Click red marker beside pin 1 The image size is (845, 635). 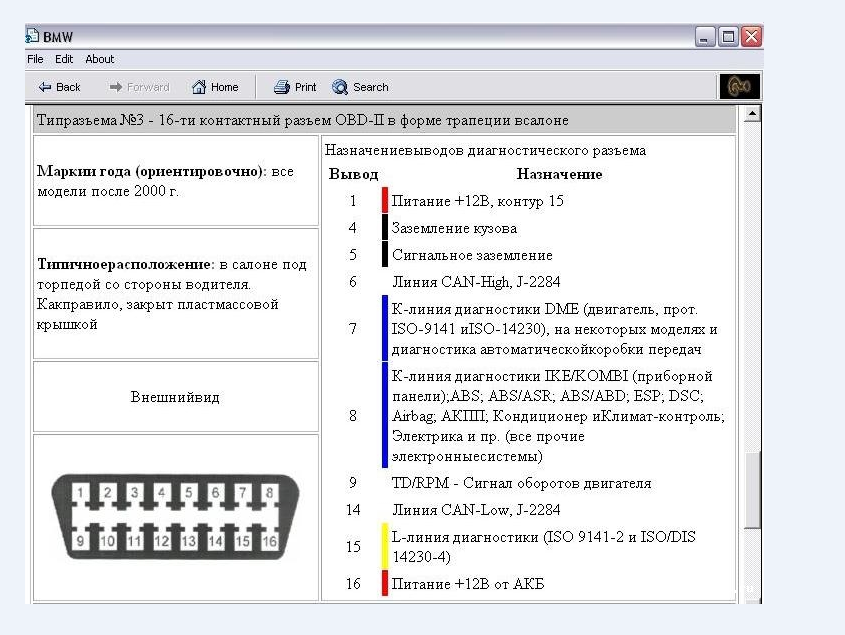coord(385,200)
